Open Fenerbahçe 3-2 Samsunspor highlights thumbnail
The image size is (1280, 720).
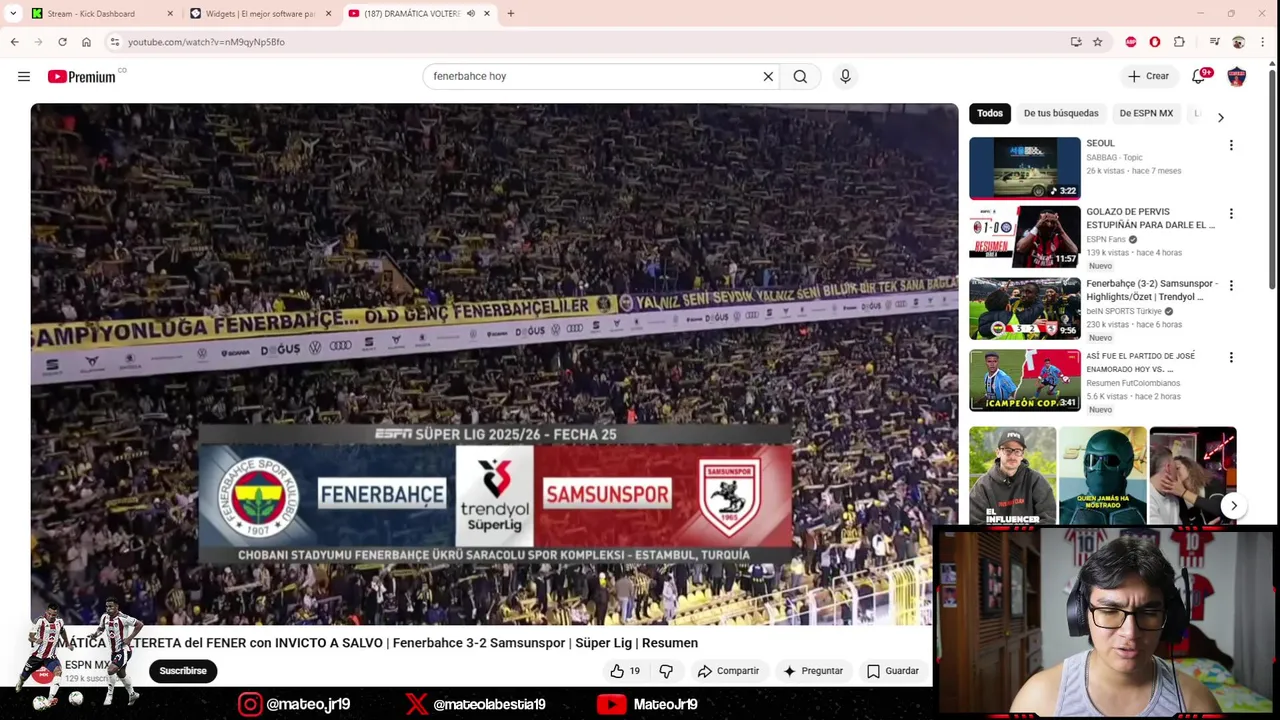[1025, 309]
